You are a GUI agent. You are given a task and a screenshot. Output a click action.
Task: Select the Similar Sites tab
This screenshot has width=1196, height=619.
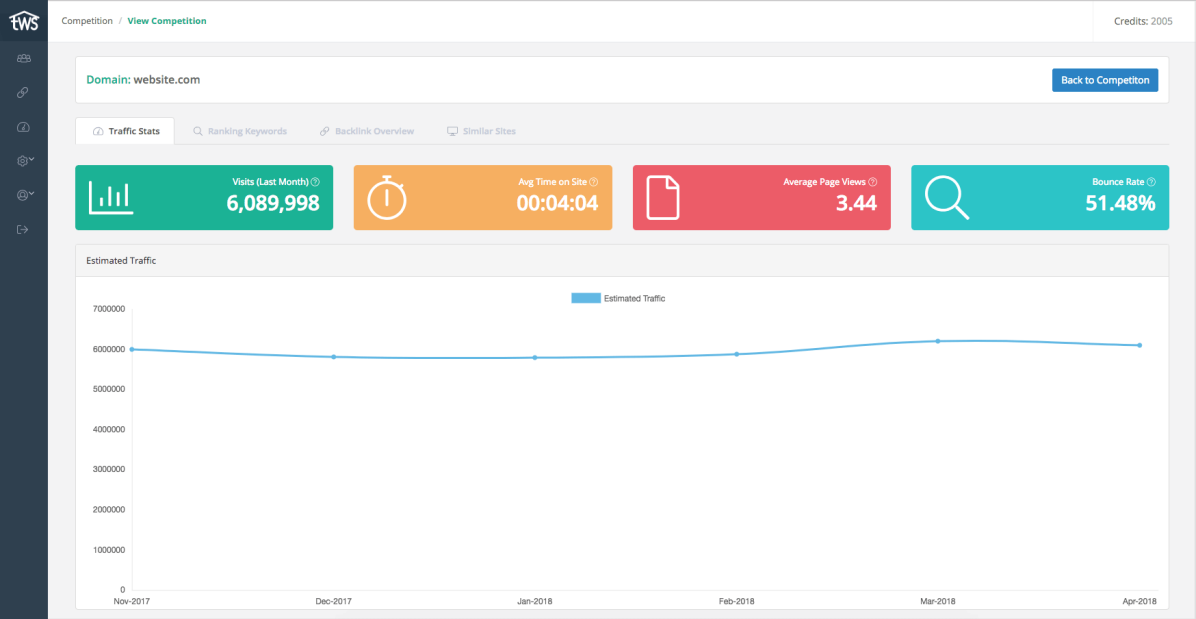tap(481, 131)
